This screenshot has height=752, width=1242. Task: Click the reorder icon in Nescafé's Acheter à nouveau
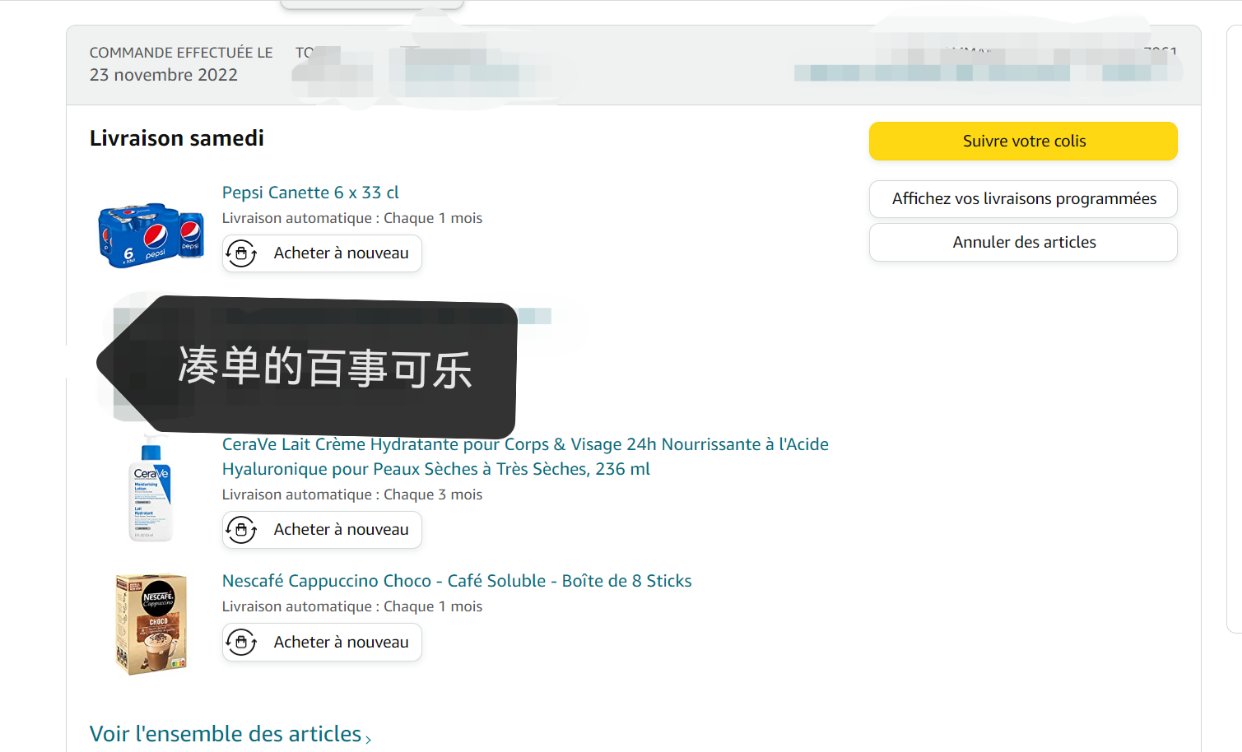241,642
